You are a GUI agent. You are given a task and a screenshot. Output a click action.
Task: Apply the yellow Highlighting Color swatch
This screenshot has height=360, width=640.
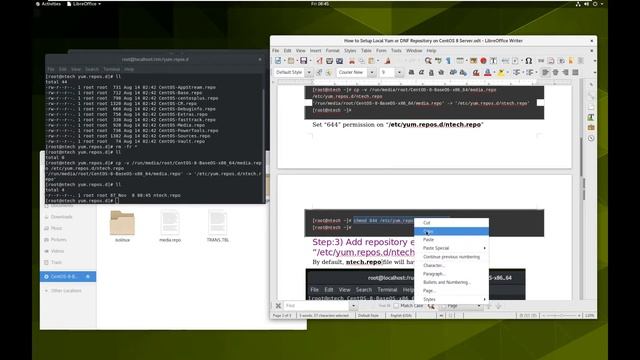click(501, 73)
